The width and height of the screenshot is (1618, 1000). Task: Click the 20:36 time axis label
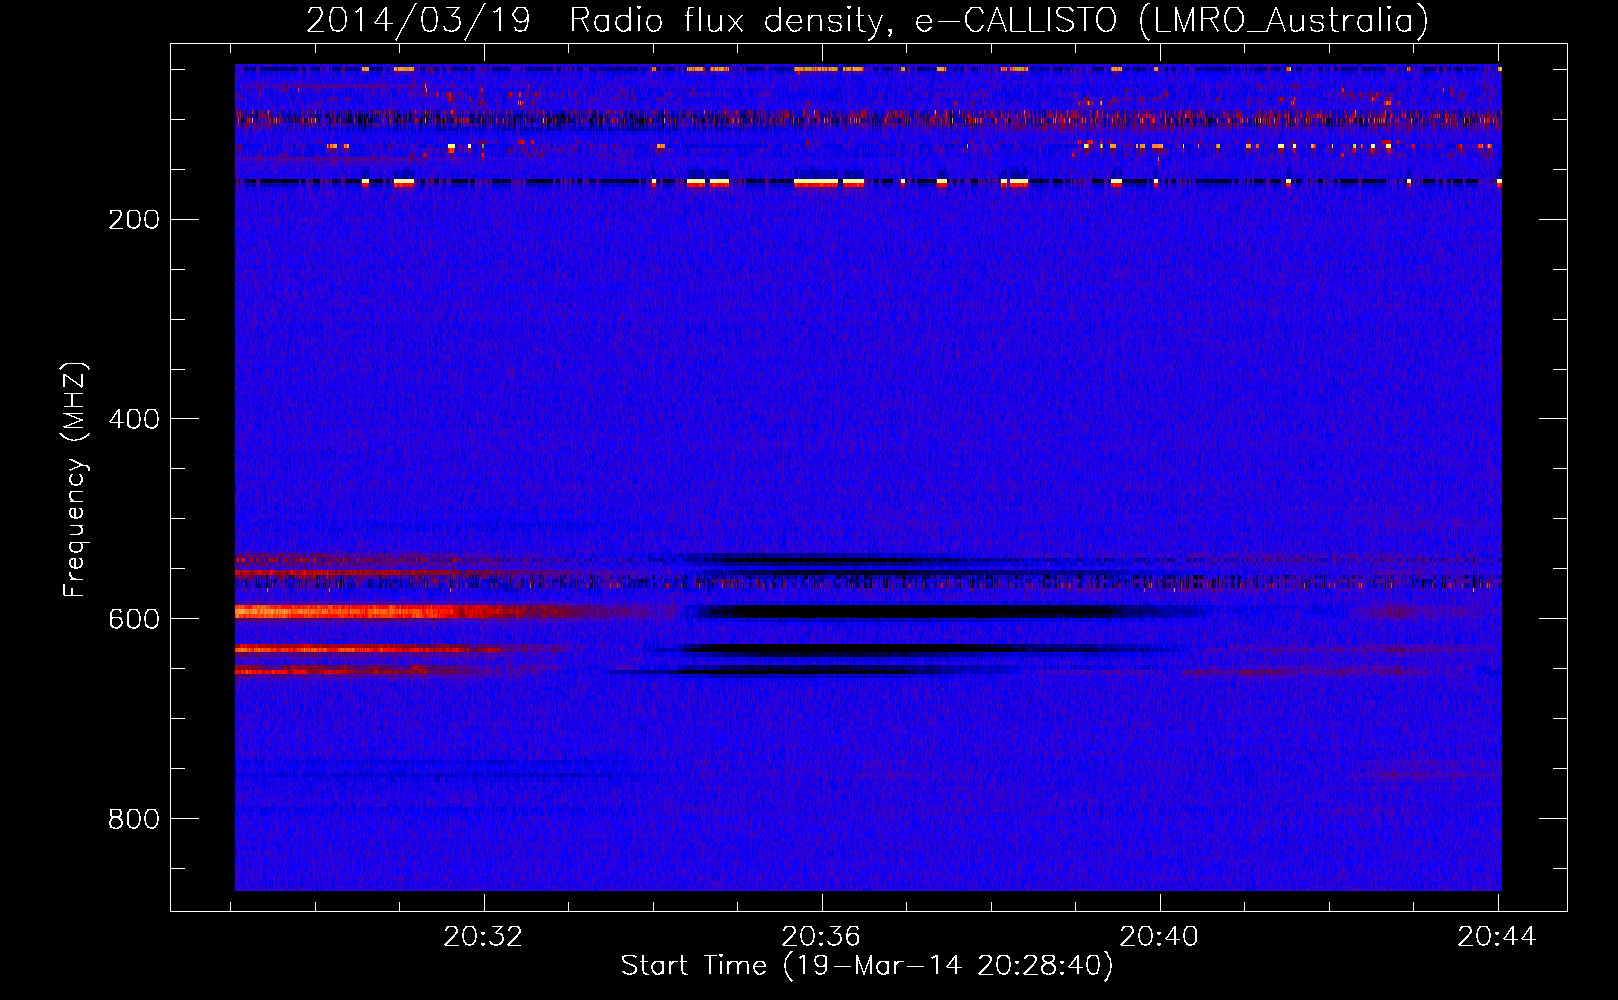pyautogui.click(x=821, y=937)
